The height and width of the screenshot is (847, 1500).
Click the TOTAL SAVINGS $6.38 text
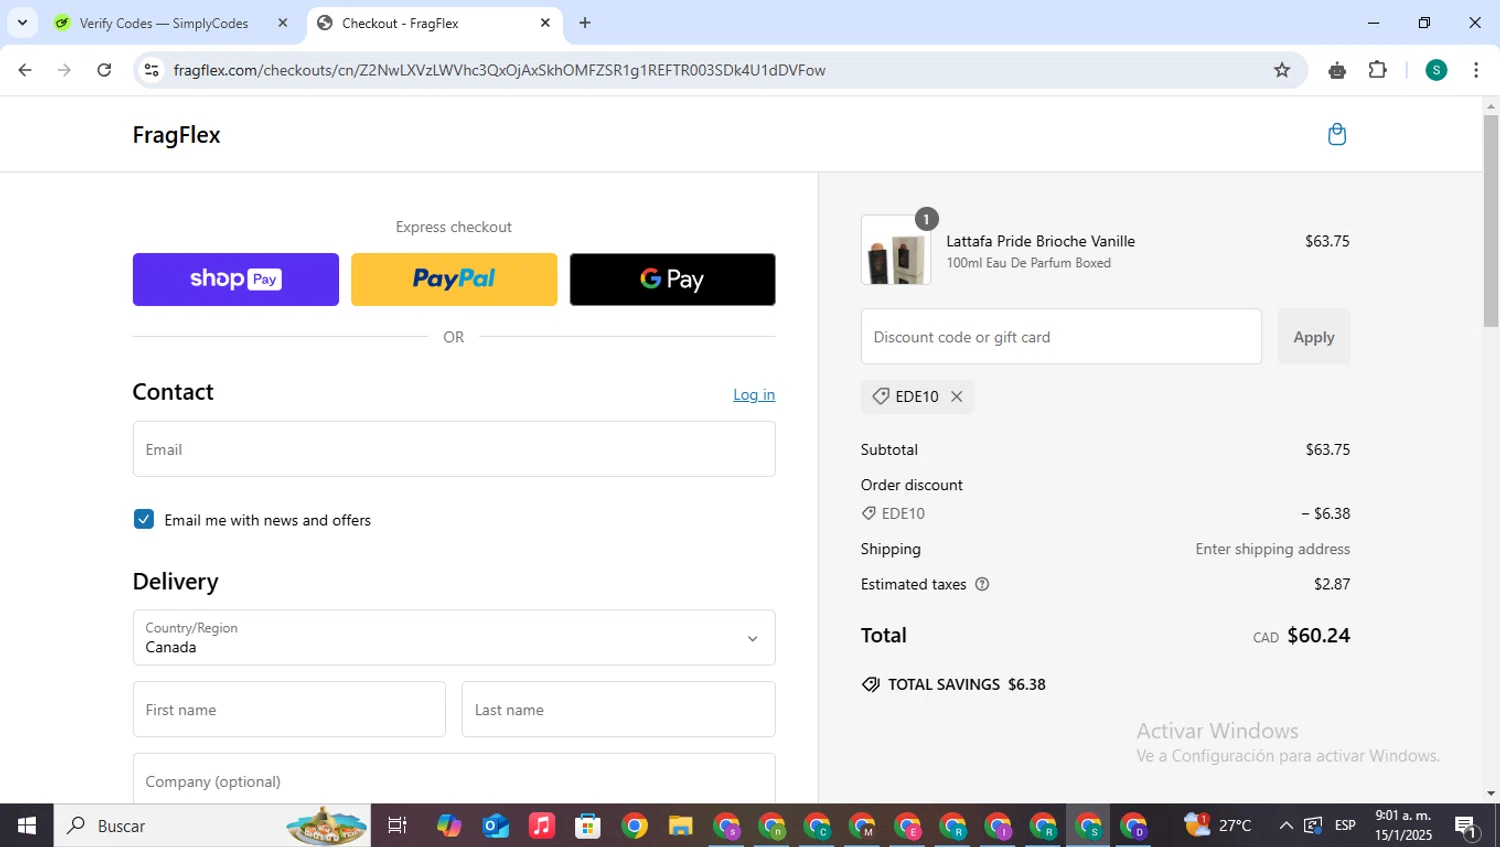(966, 685)
